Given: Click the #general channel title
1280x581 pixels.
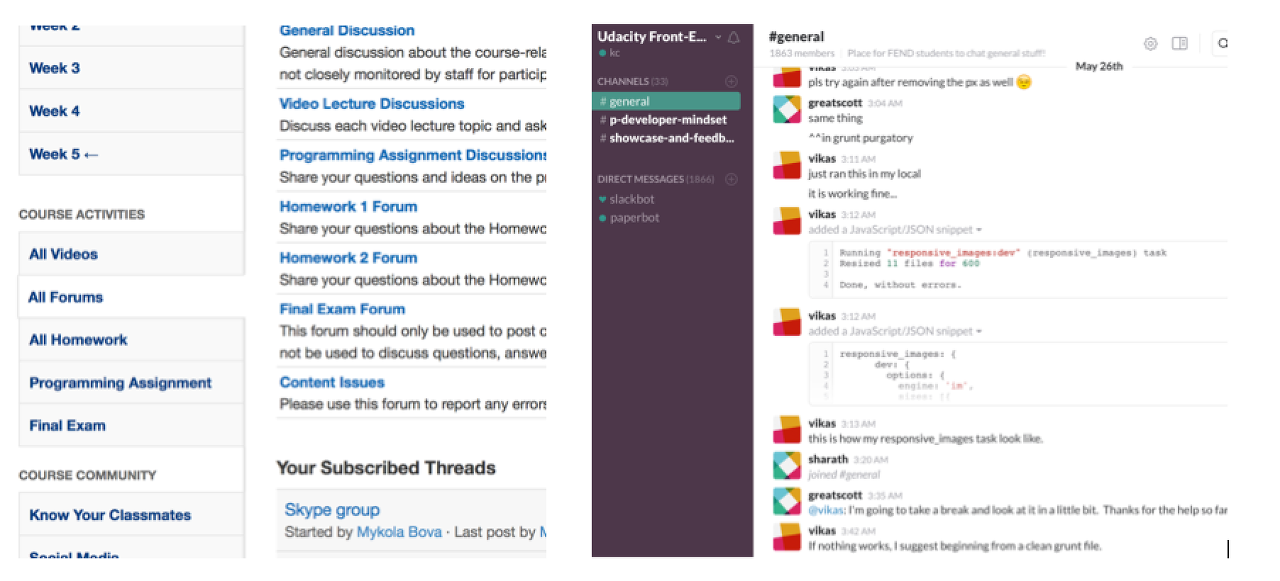Looking at the screenshot, I should point(796,37).
